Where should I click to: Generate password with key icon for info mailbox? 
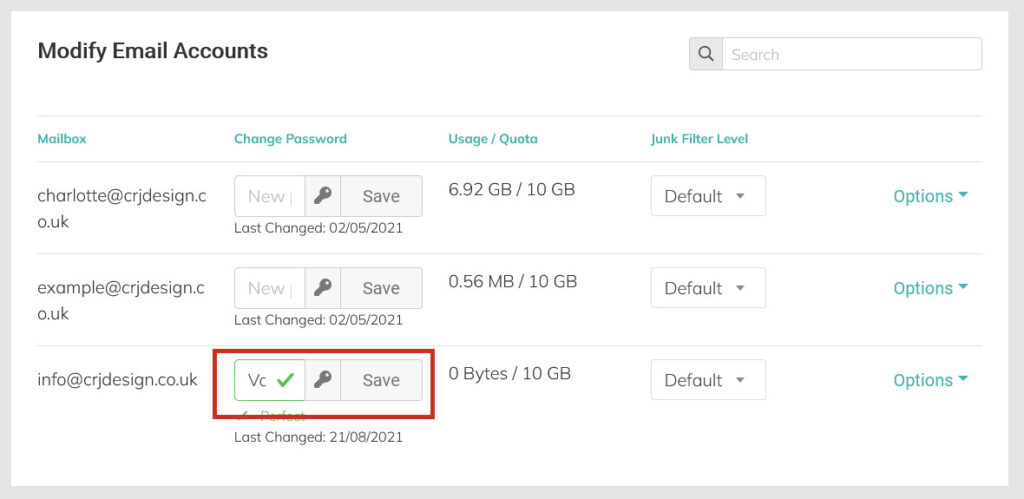click(323, 380)
